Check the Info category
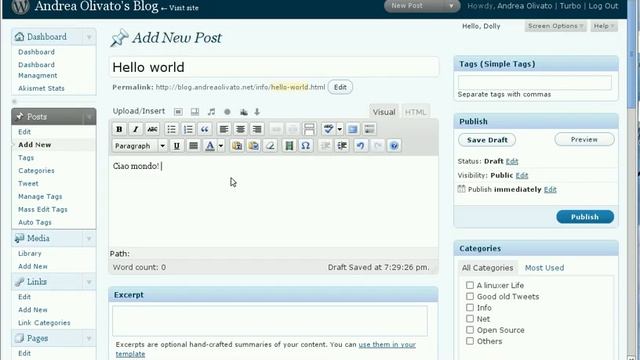Viewport: 640px width, 360px height. [470, 307]
